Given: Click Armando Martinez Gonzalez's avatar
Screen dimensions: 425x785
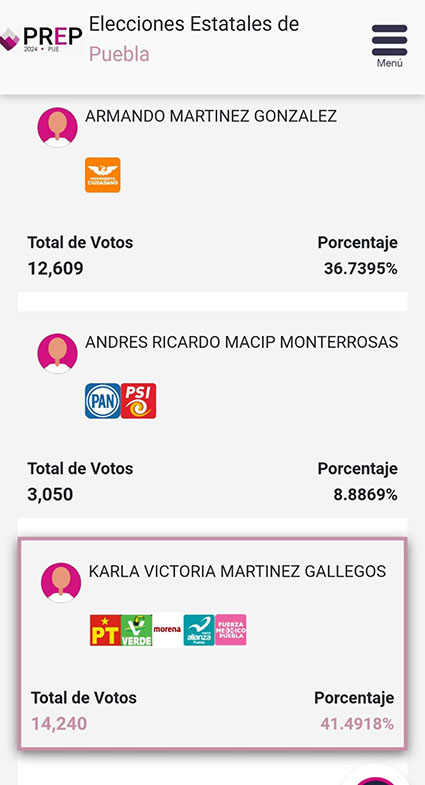Looking at the screenshot, I should [58, 127].
